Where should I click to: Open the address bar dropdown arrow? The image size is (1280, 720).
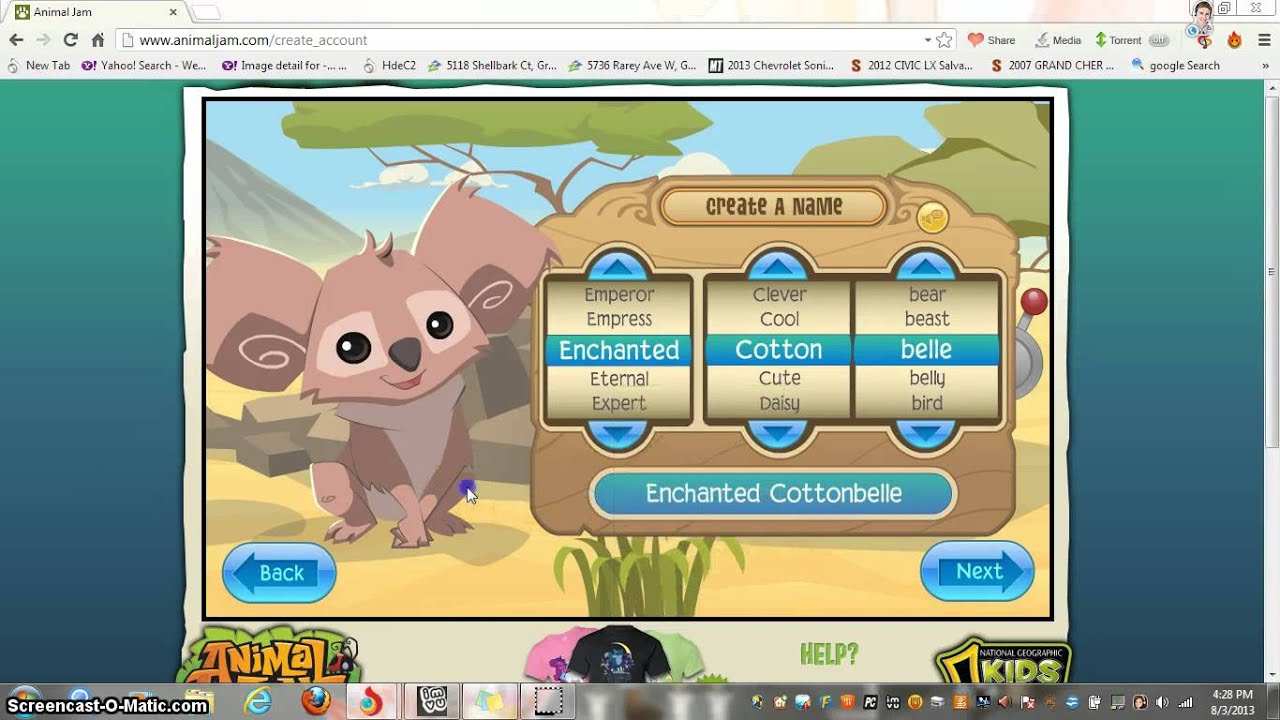(x=928, y=40)
